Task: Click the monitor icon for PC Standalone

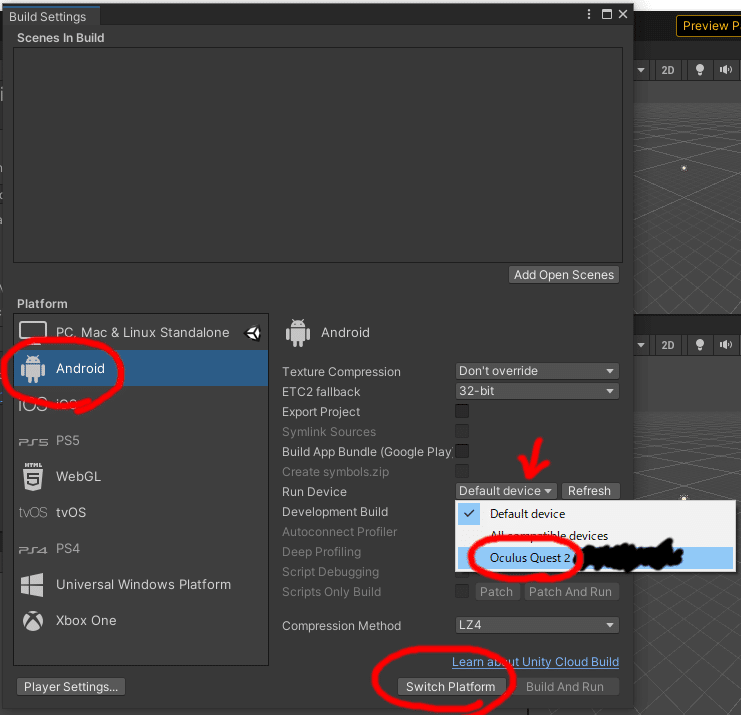Action: (x=33, y=331)
